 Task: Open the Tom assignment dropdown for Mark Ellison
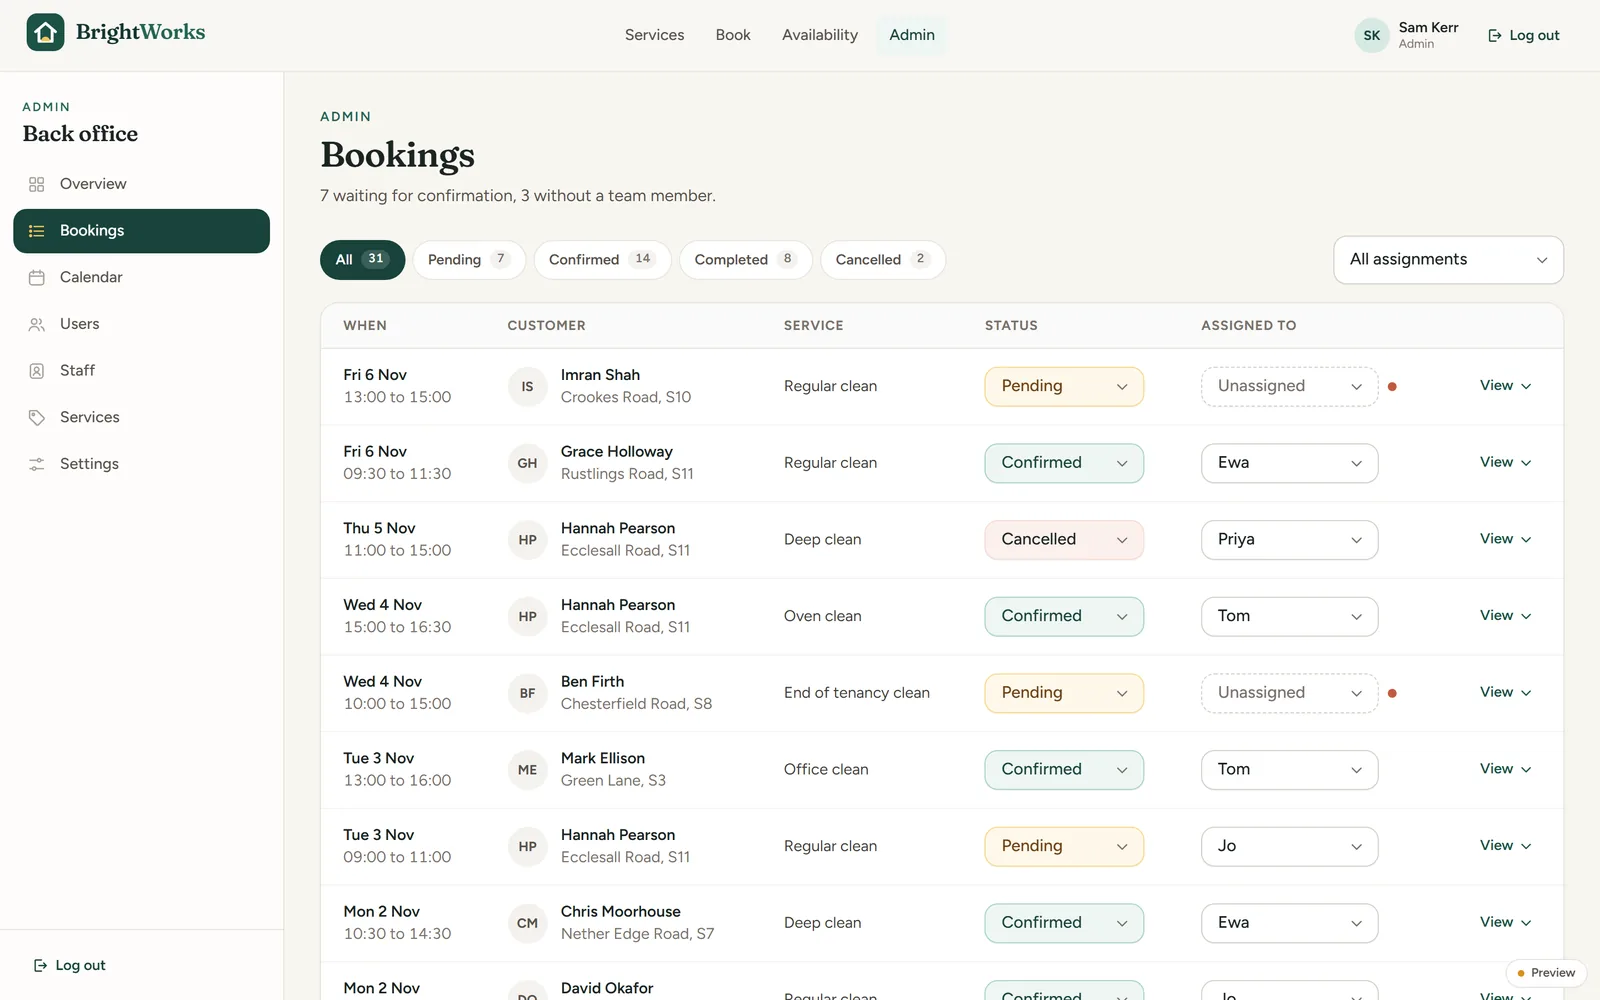[1289, 770]
